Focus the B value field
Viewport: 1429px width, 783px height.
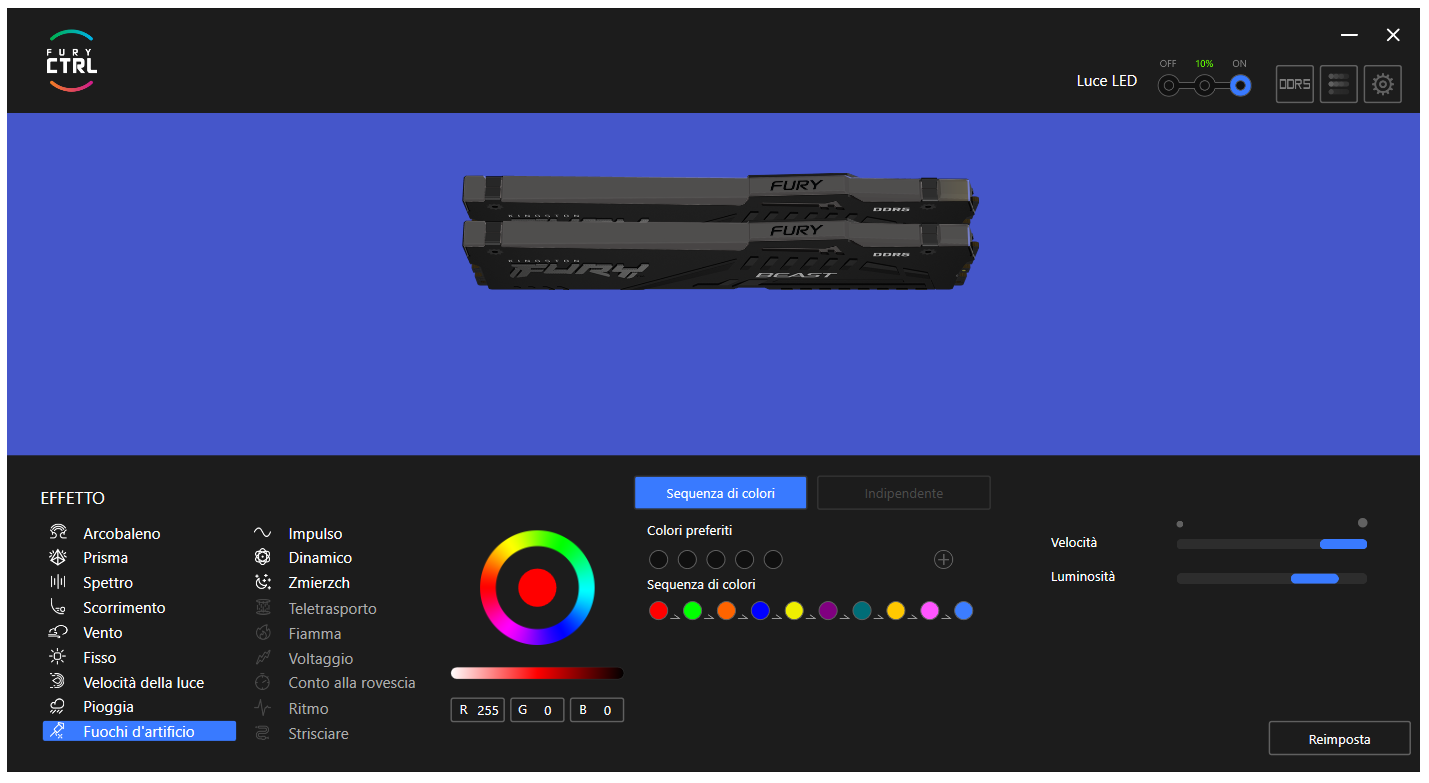597,710
